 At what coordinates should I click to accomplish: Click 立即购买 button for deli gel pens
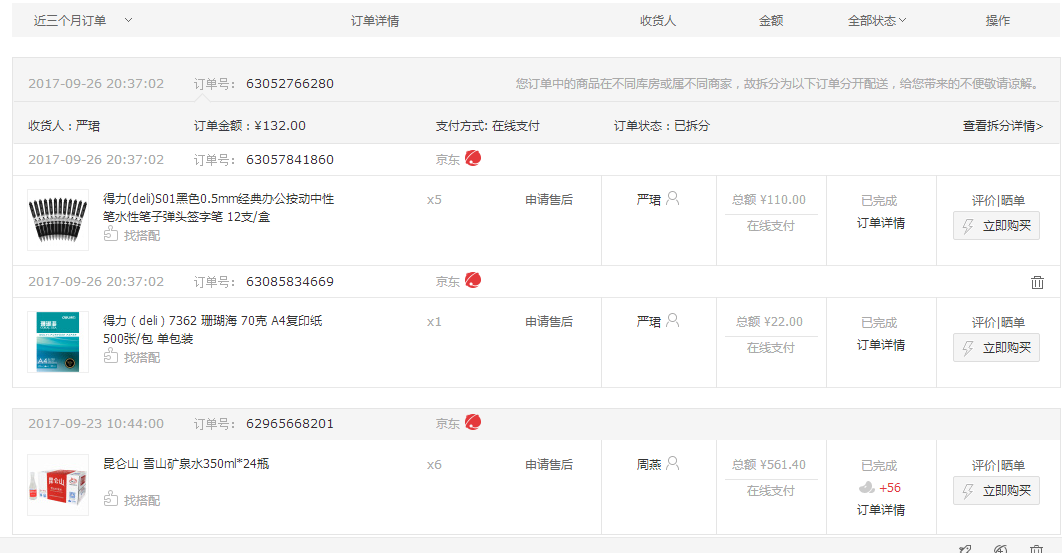pos(996,226)
